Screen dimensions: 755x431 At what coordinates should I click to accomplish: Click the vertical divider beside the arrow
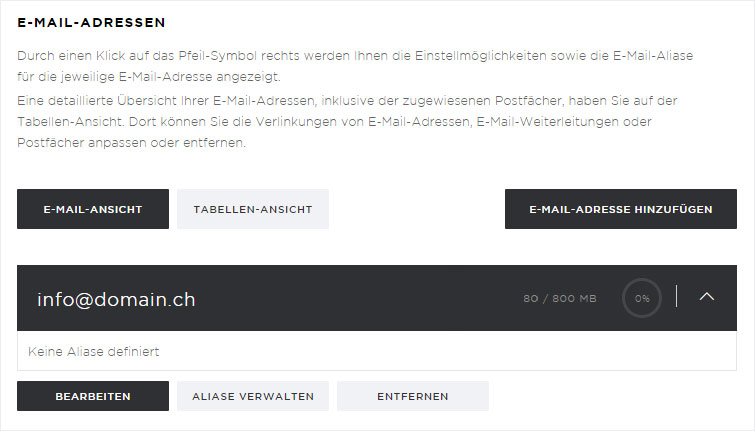pos(677,296)
